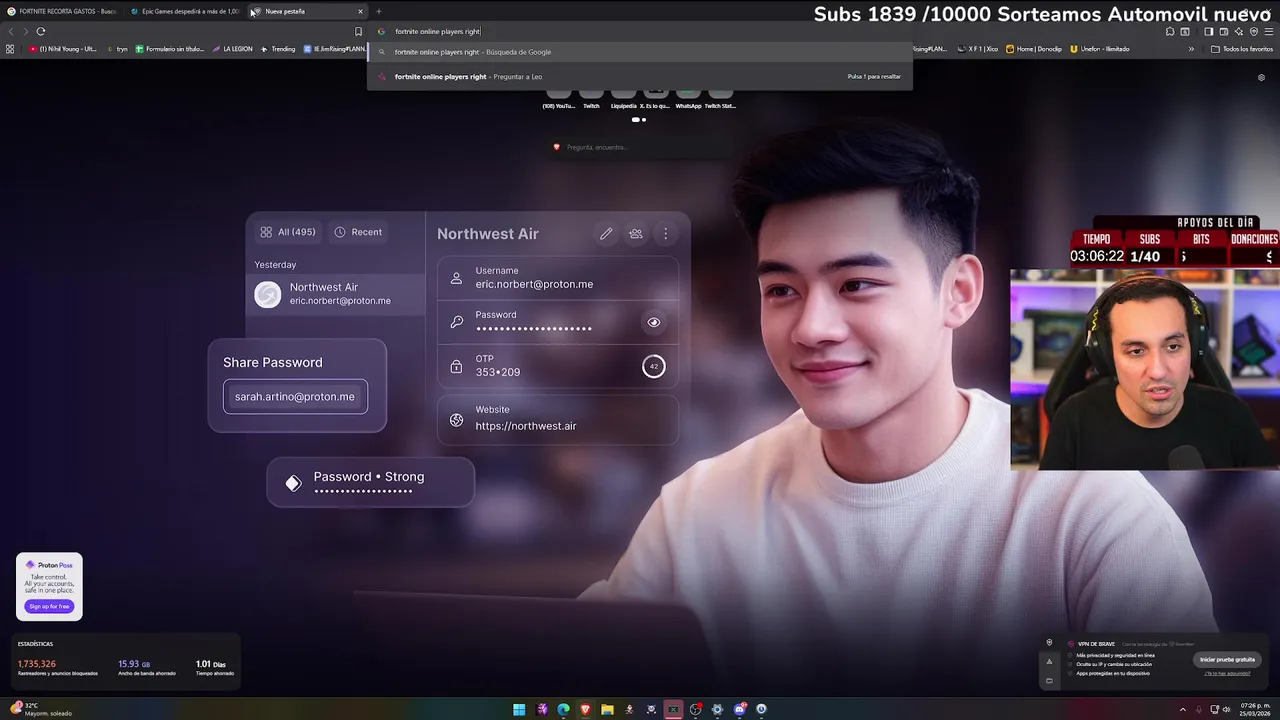Click ¿Ya te has suscrito? link
Viewport: 1280px width, 720px height.
[x=1229, y=674]
